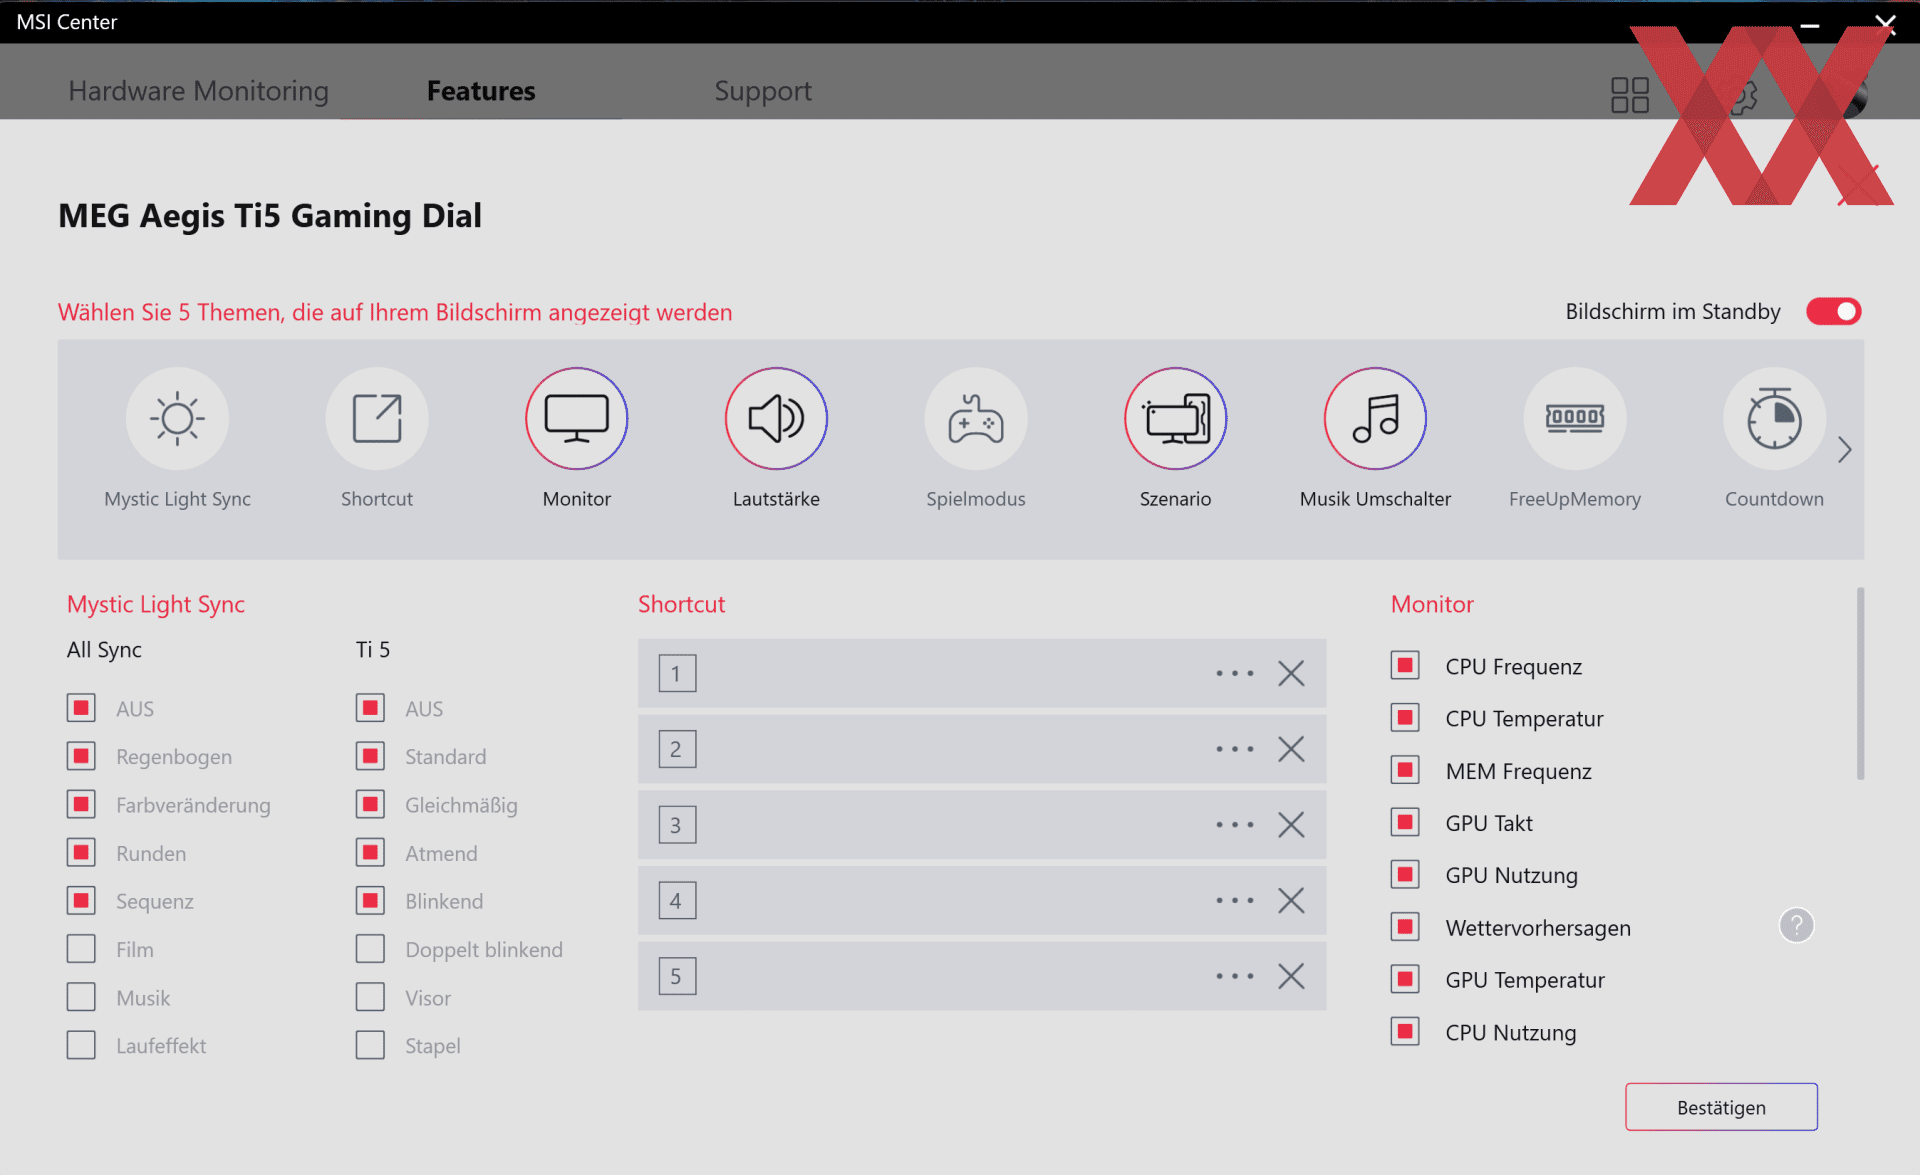The image size is (1920, 1175).
Task: Deselect the Monitor theme icon
Action: 577,418
